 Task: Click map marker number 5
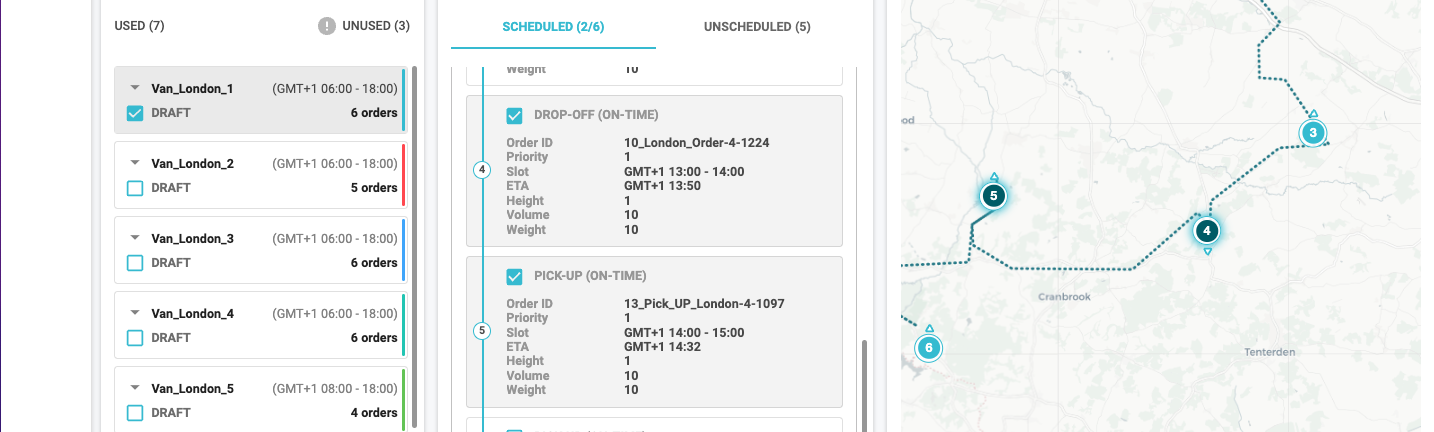pos(993,196)
